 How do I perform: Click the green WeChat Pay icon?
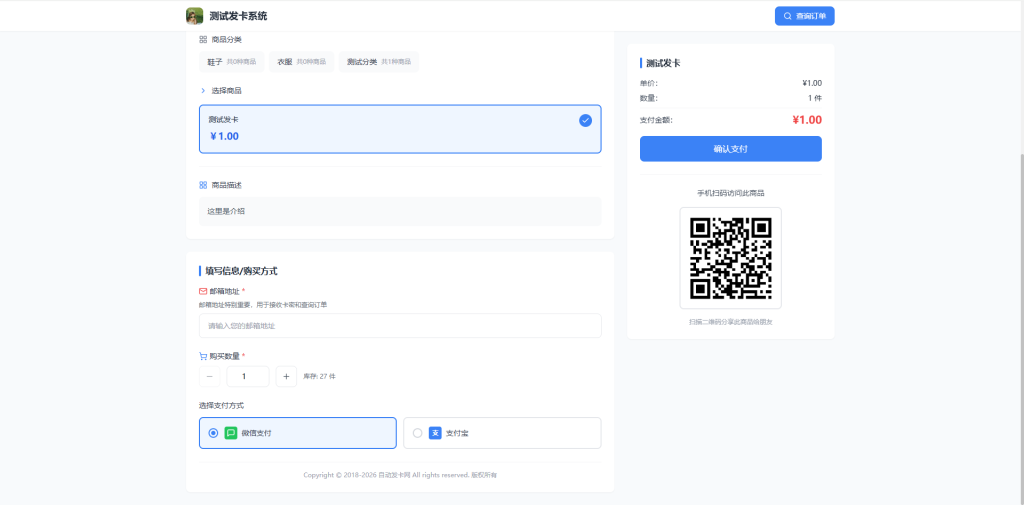click(x=231, y=433)
